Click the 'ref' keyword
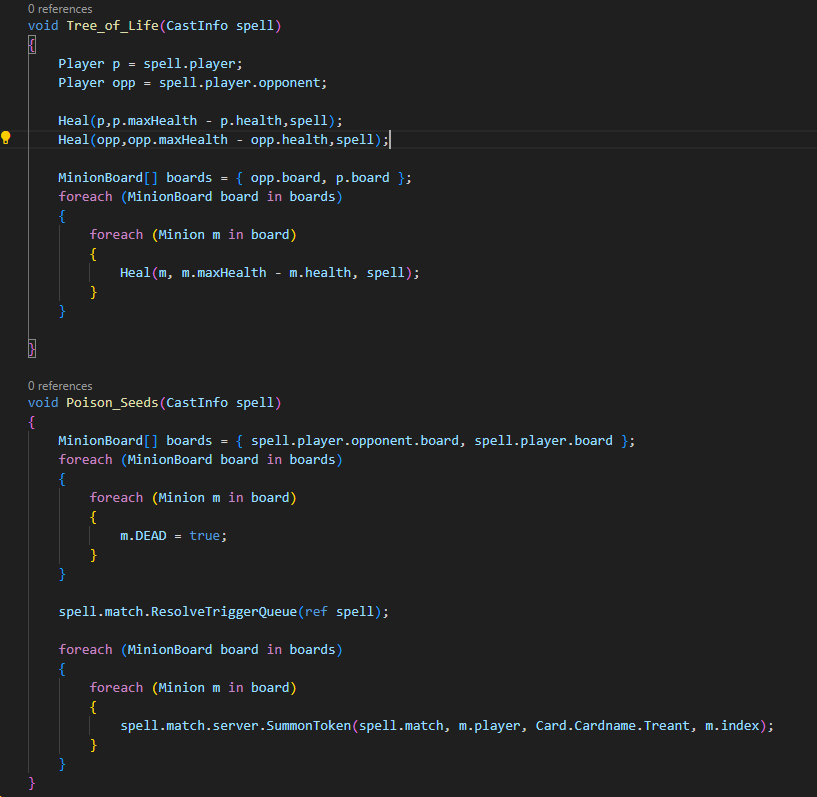This screenshot has height=797, width=817. click(316, 612)
